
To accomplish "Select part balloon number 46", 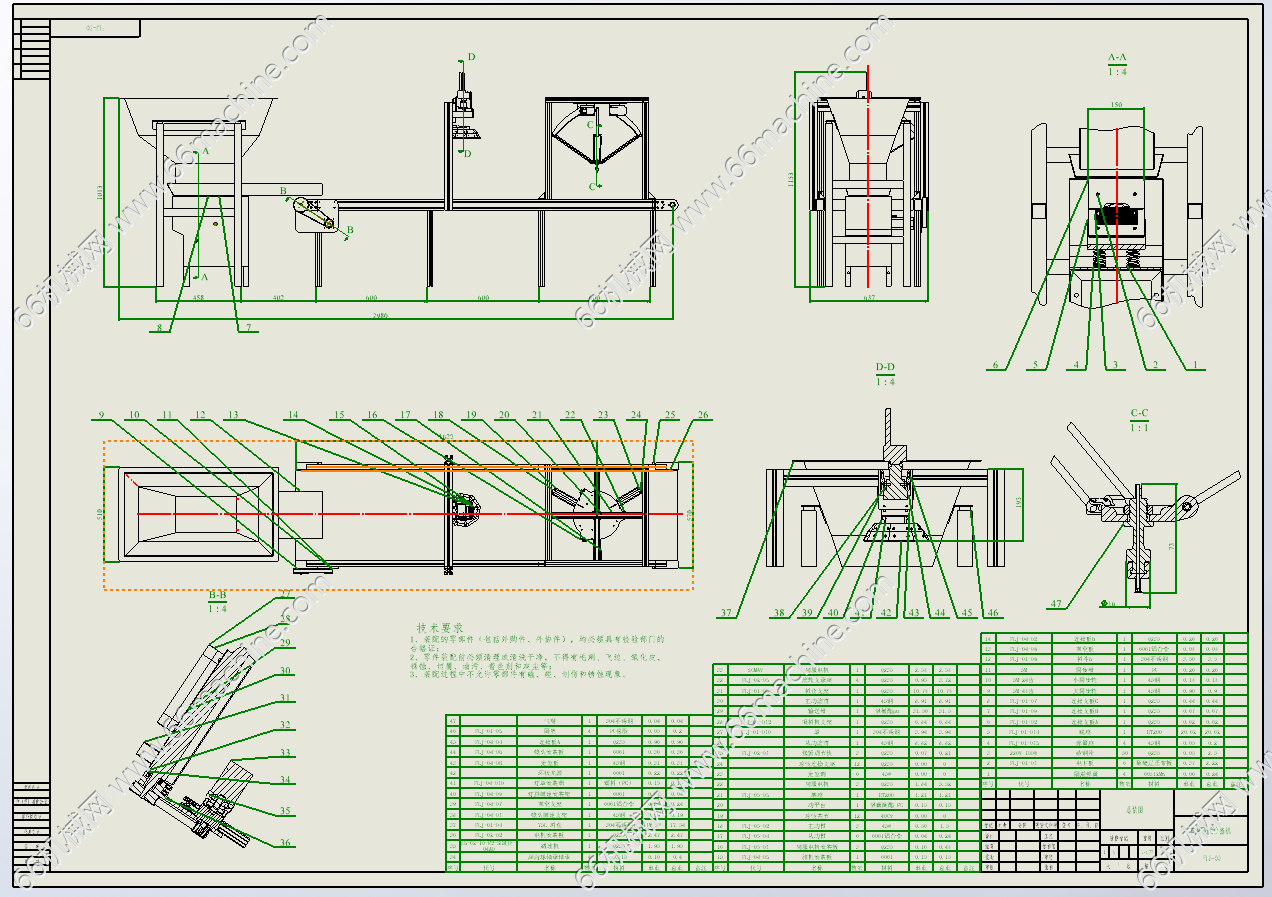I will (x=991, y=612).
